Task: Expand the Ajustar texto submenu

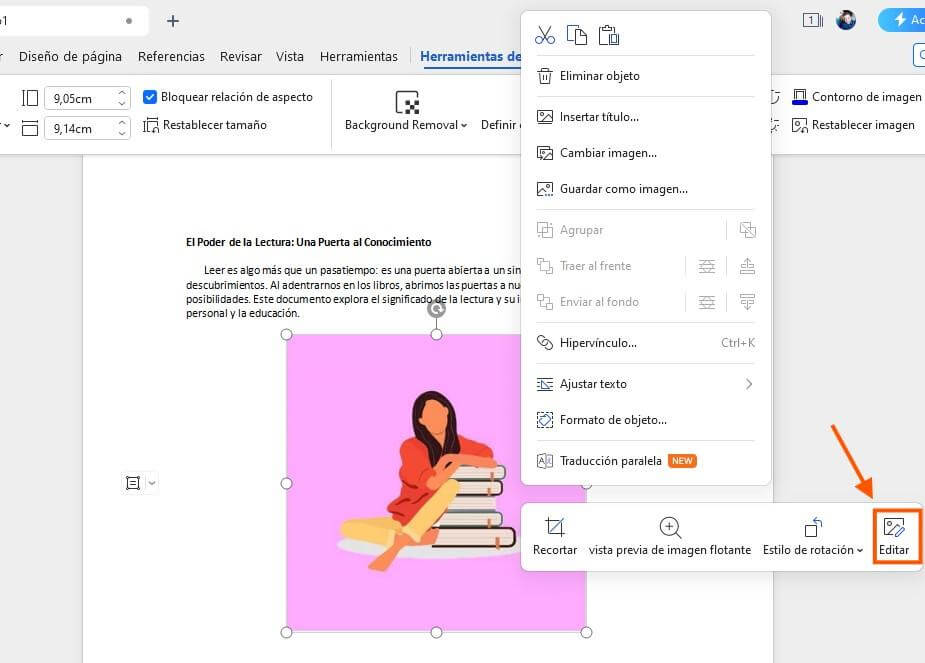Action: coord(749,383)
